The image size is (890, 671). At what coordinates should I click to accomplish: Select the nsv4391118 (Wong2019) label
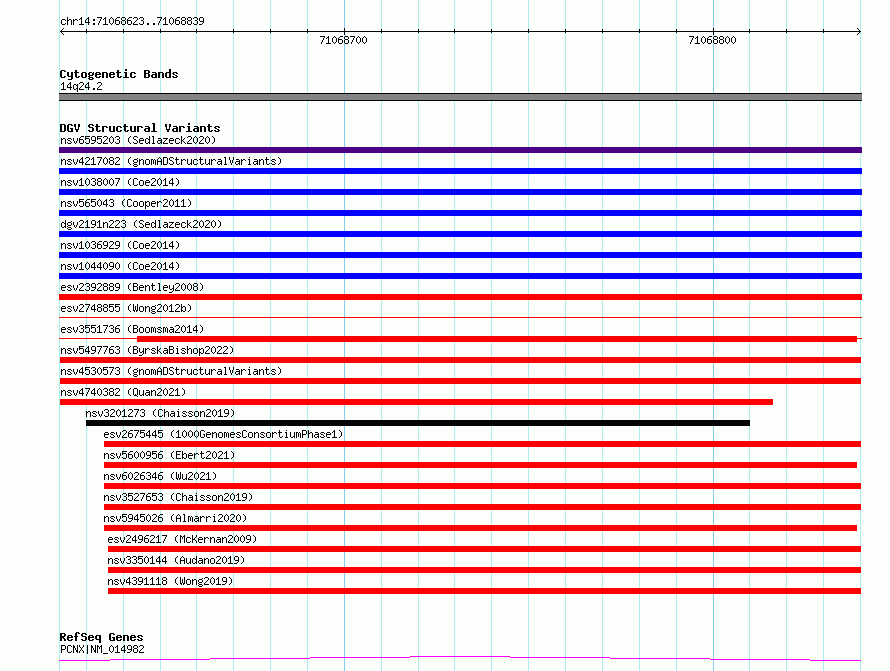coord(170,581)
